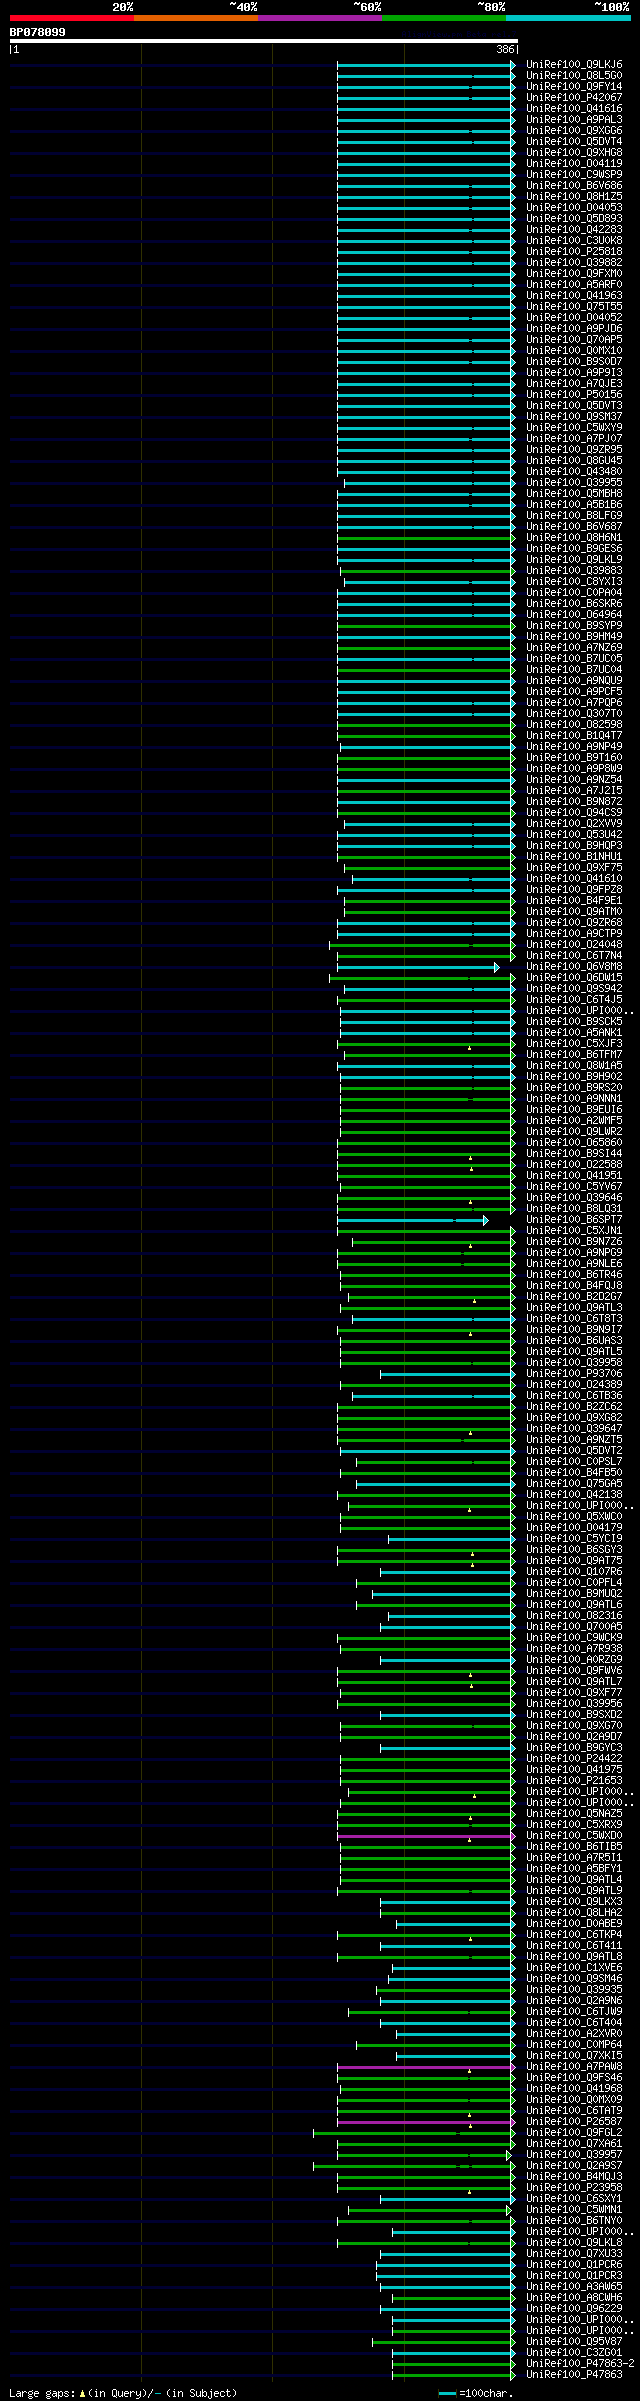
Task: Select the UniRef100_Q95V87 label
Action: pos(574,2341)
